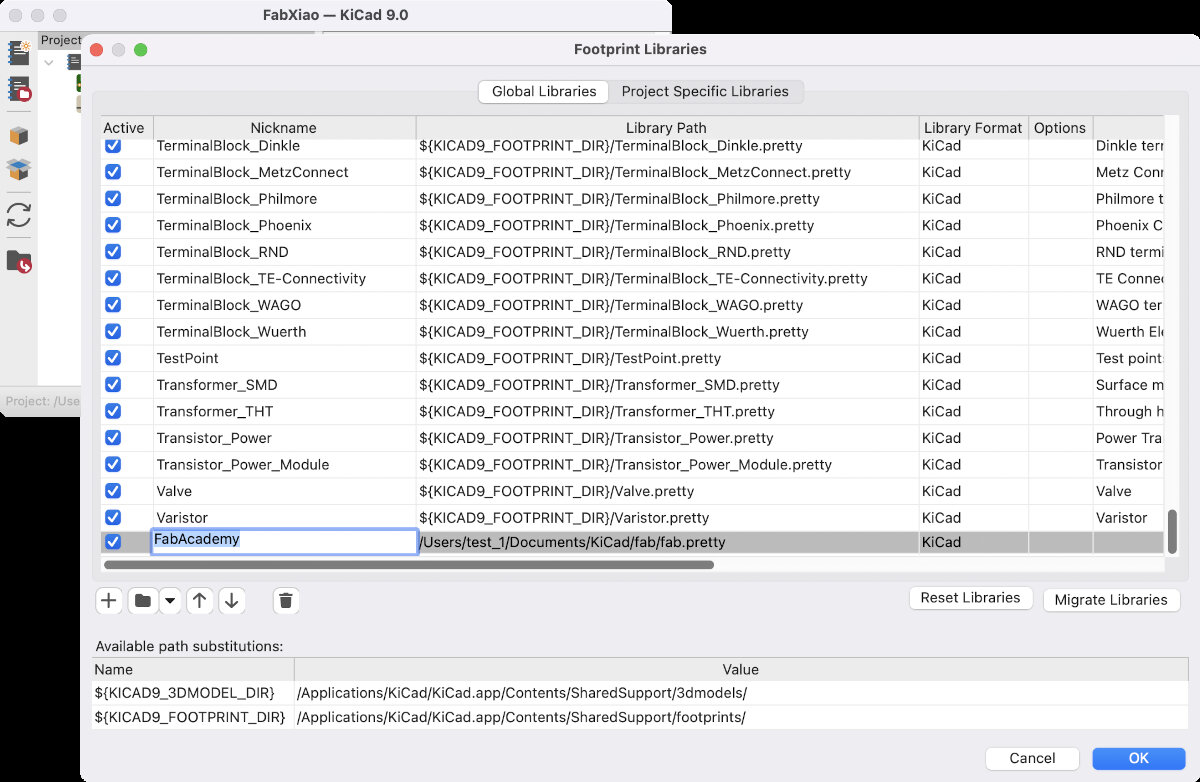Click the TestPoint.pretty library path cell
This screenshot has height=782, width=1200.
click(x=668, y=358)
